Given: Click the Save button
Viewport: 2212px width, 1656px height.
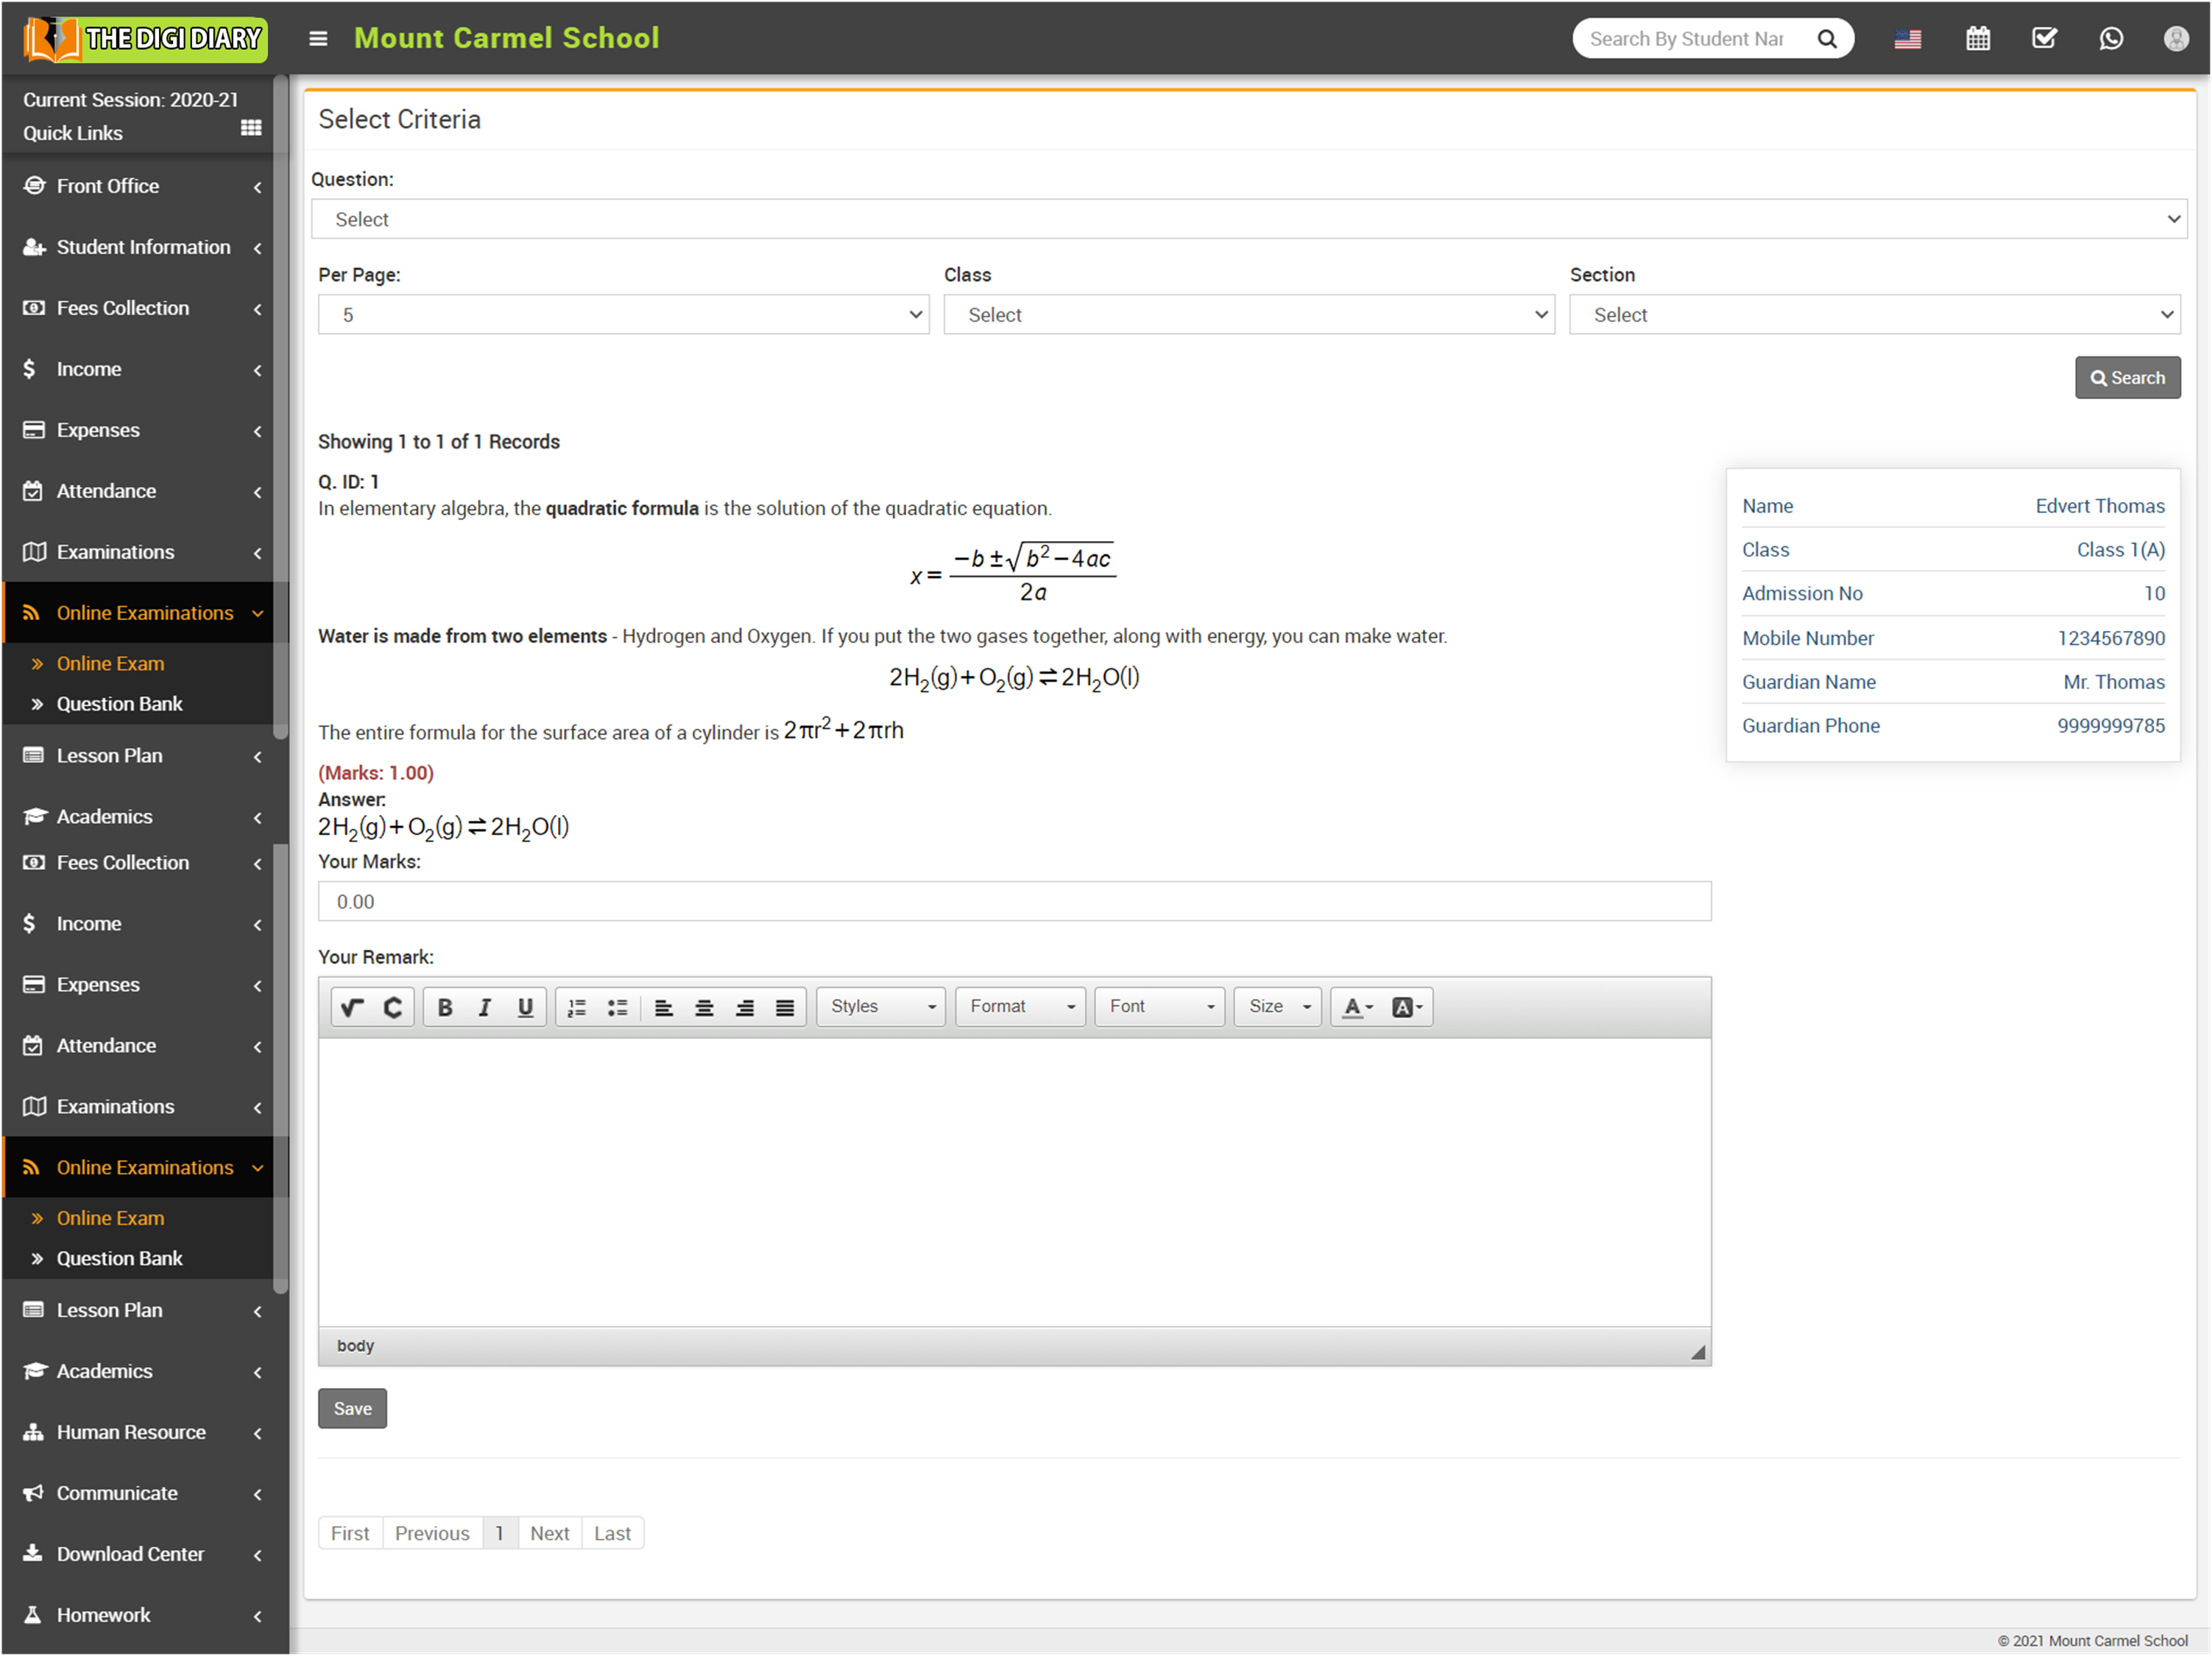Looking at the screenshot, I should coord(352,1409).
